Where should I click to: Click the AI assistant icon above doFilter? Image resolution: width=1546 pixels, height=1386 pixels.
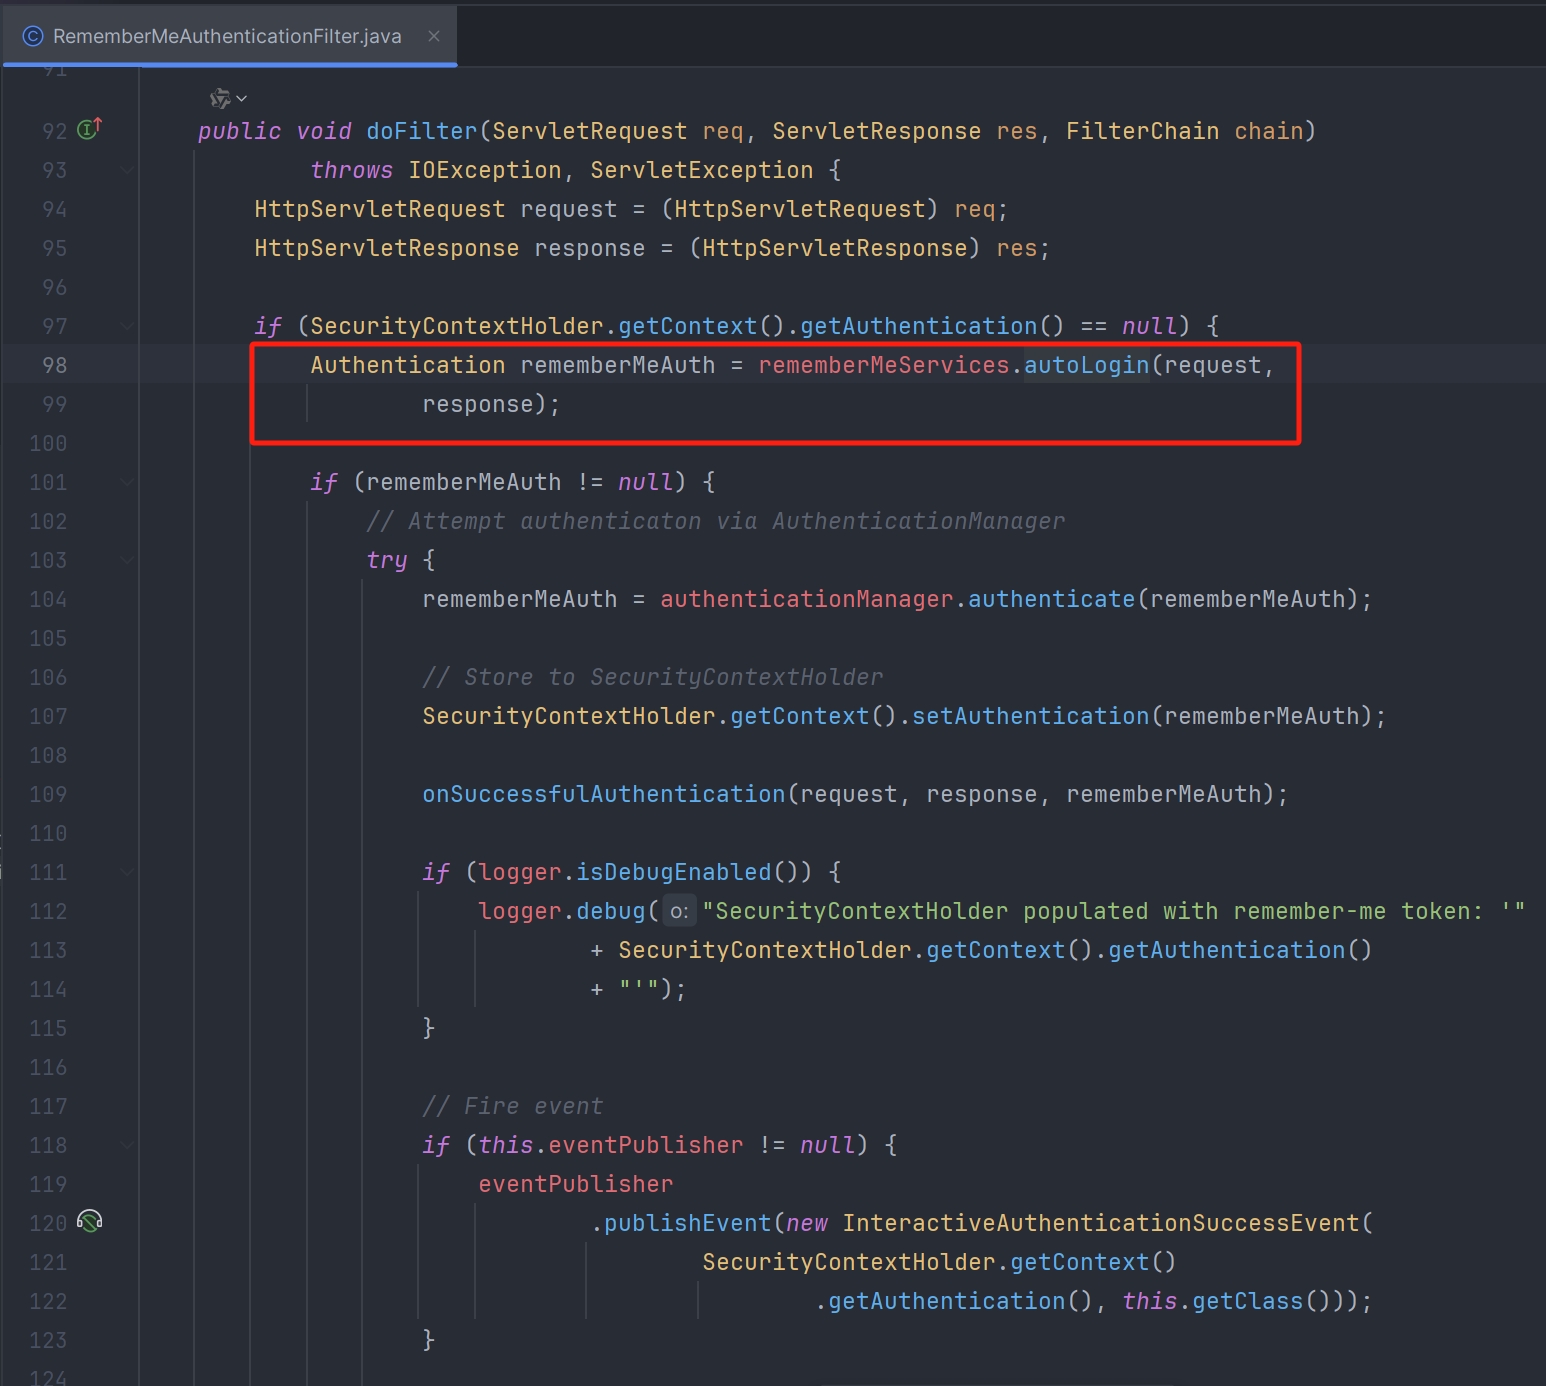point(220,98)
